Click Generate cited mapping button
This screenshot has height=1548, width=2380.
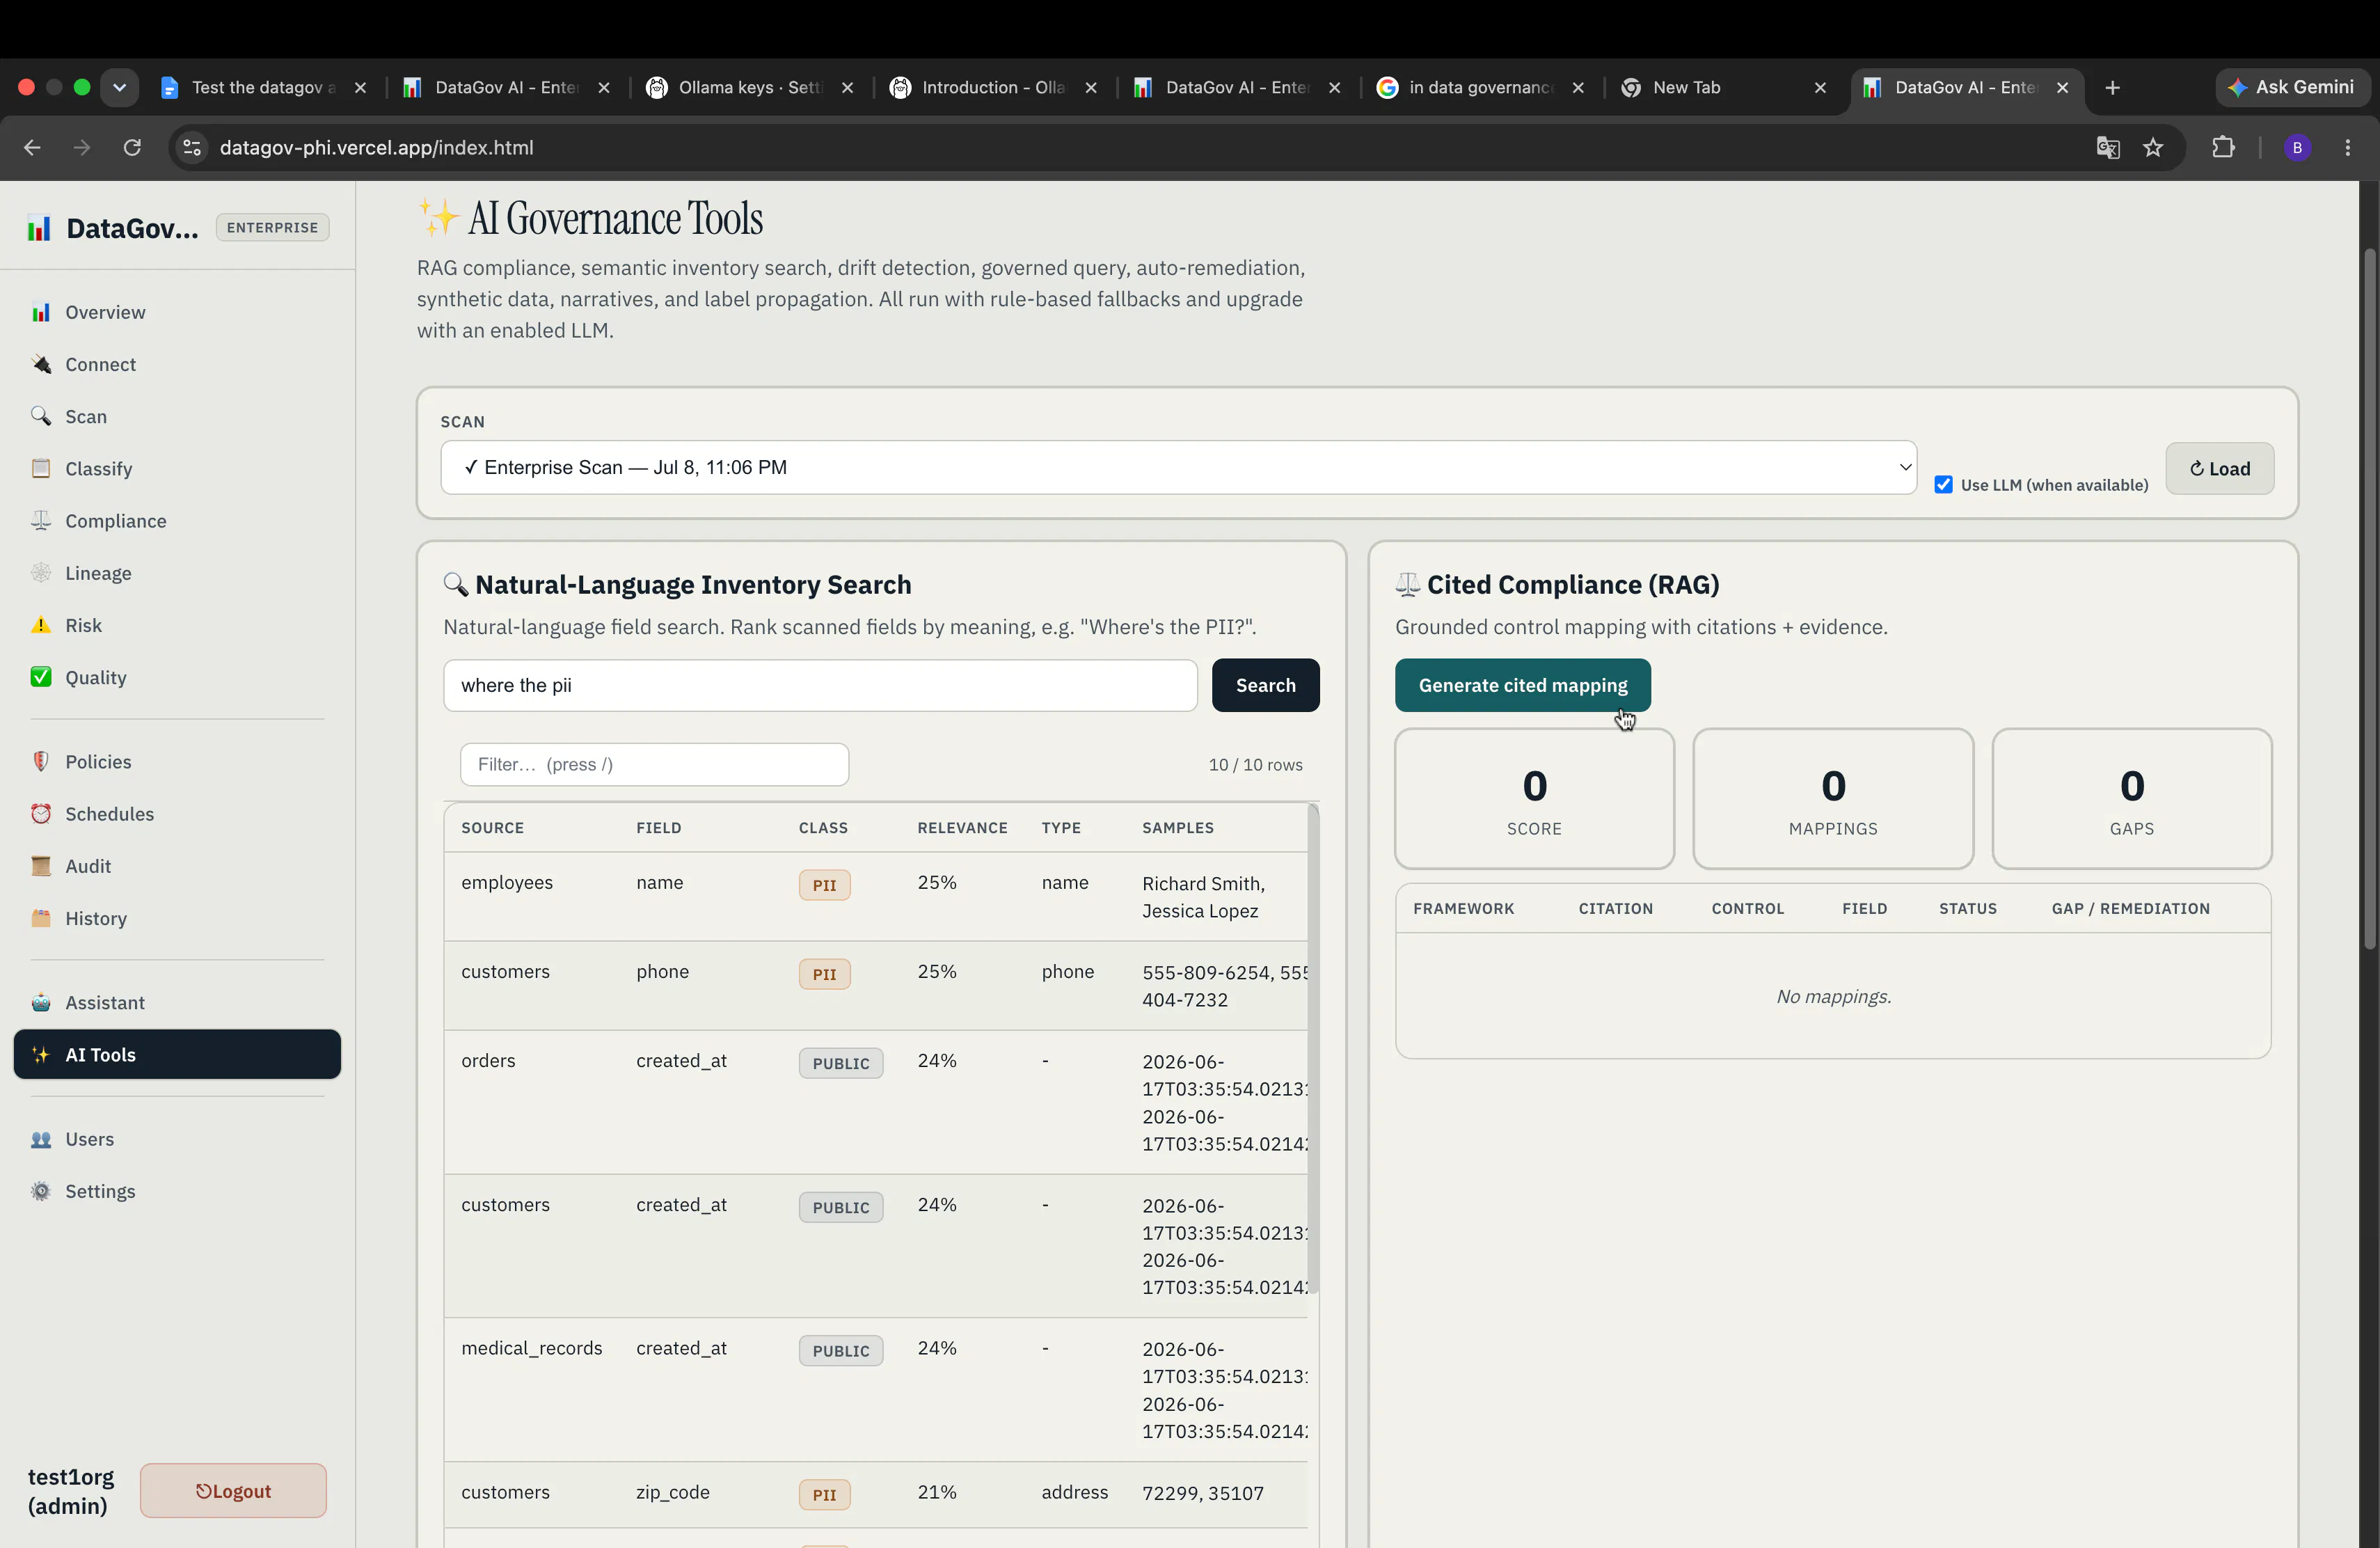(x=1522, y=685)
